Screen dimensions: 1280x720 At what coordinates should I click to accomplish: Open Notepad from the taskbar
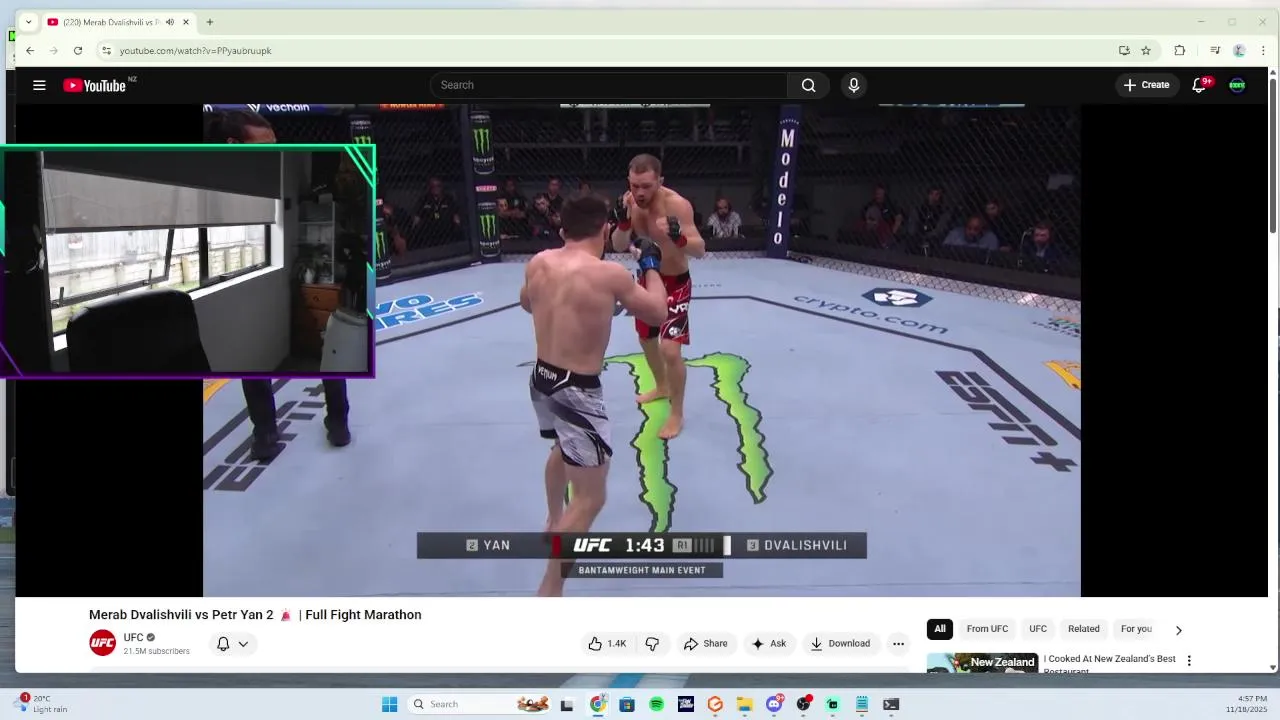coord(861,704)
